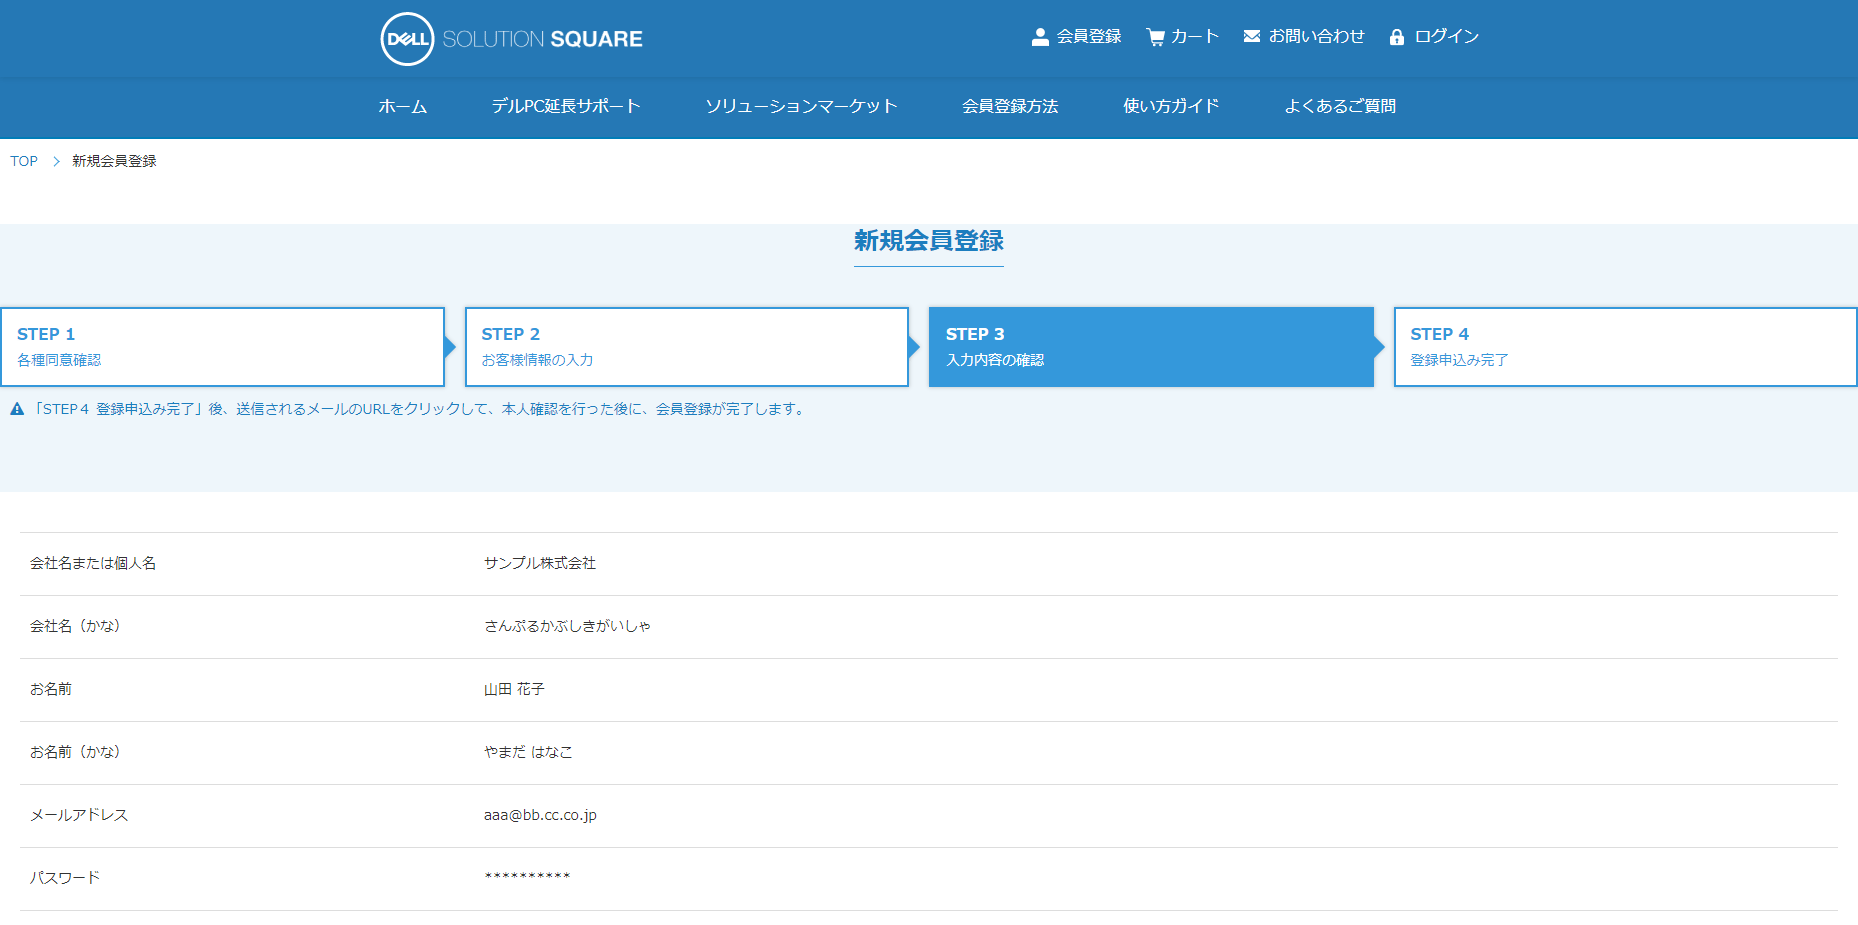Image resolution: width=1858 pixels, height=925 pixels.
Task: Click the warning triangle icon by STEP4 notice
Action: click(17, 409)
